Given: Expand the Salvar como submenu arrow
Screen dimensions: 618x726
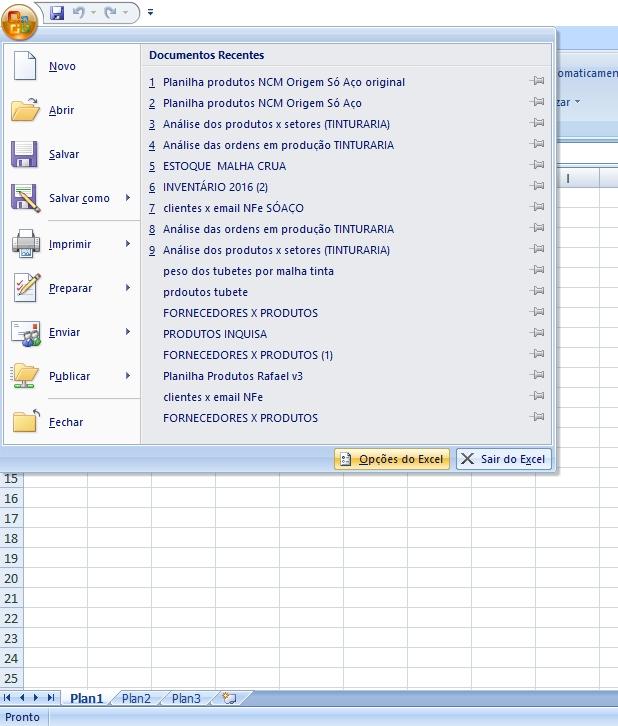Looking at the screenshot, I should pyautogui.click(x=128, y=198).
